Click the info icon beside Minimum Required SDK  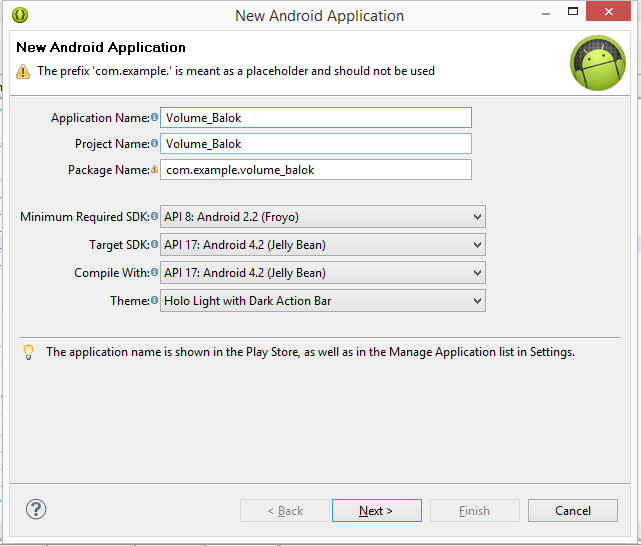tap(154, 216)
